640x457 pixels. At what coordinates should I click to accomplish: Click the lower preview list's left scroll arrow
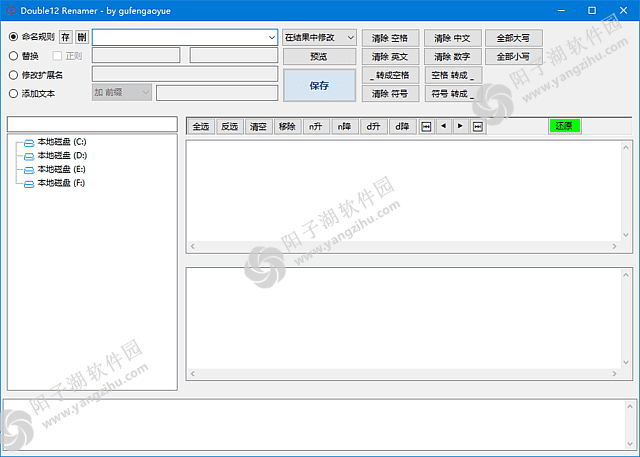(193, 374)
